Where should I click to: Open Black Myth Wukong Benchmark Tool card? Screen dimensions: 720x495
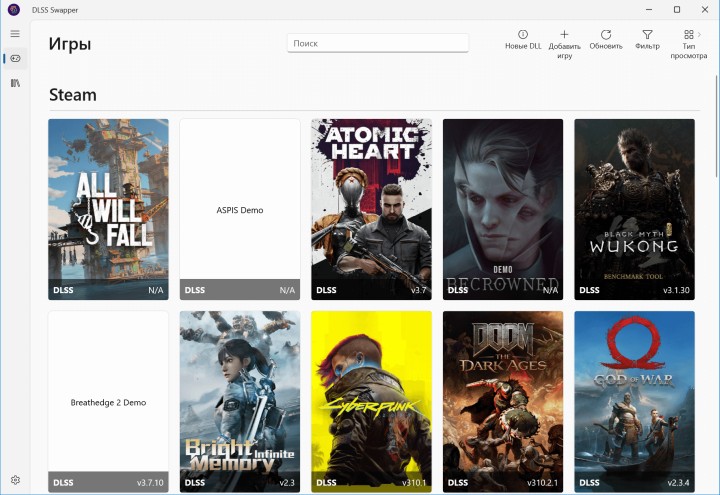tap(635, 209)
